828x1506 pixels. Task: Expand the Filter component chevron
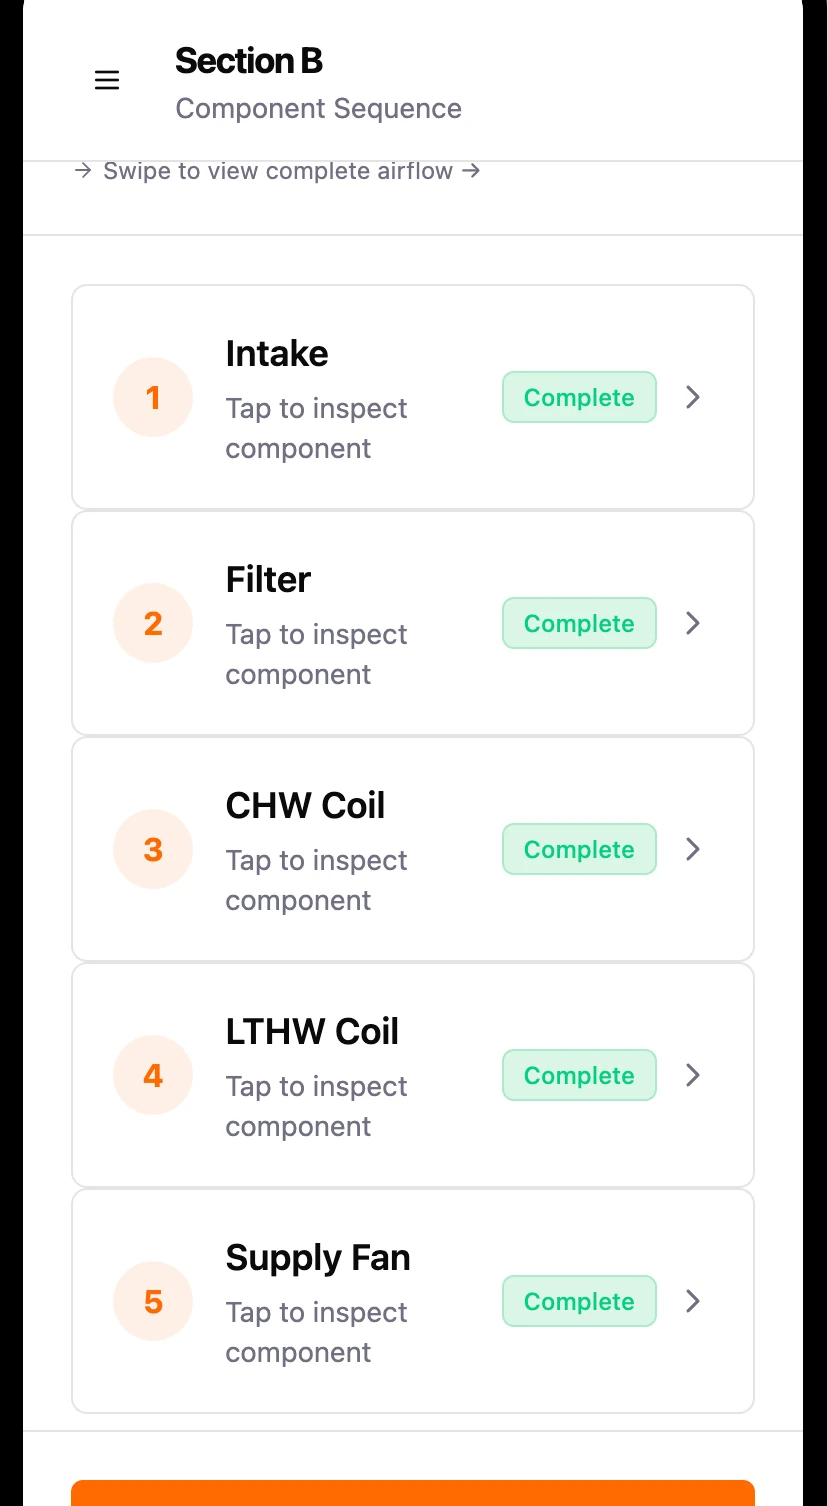[x=693, y=624]
